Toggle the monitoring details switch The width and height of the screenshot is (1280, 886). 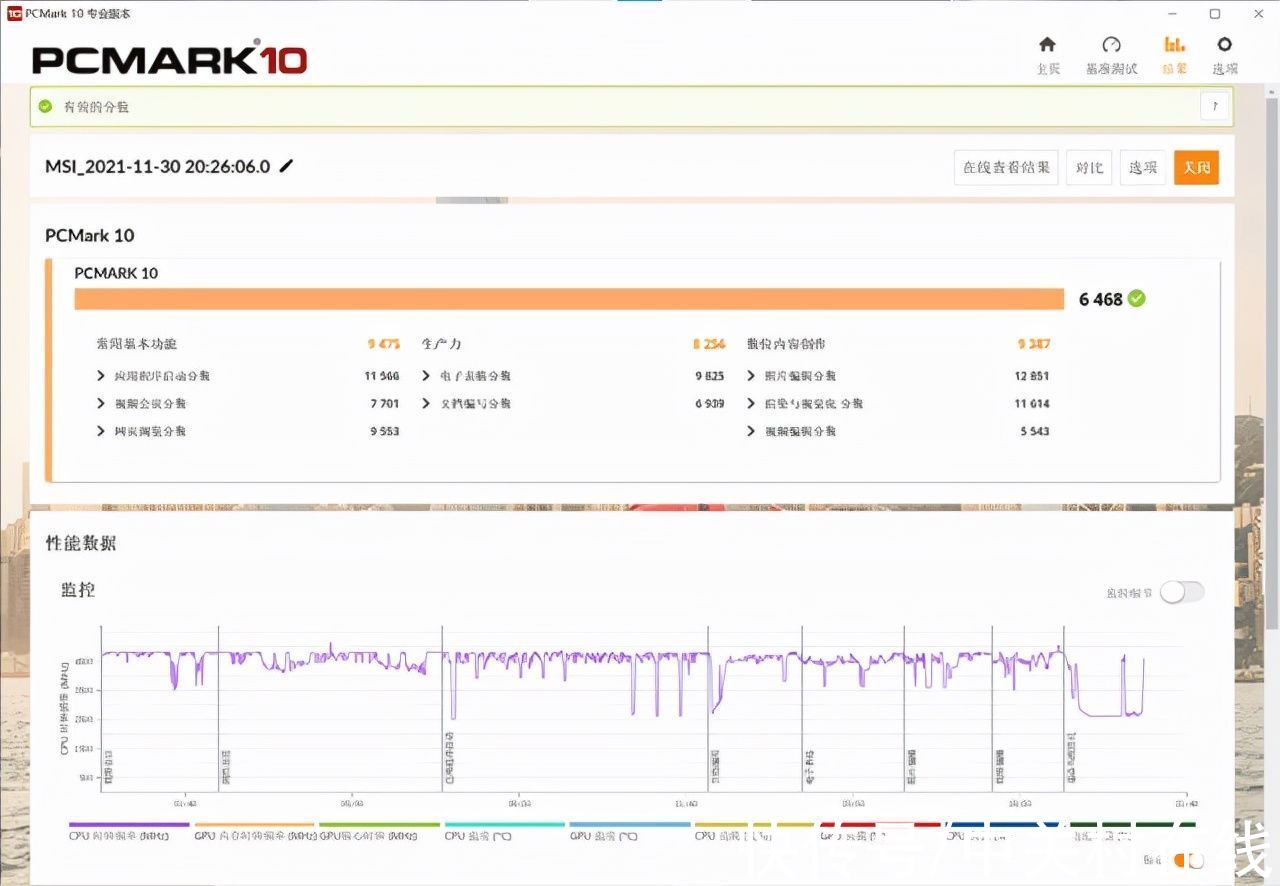[1182, 592]
